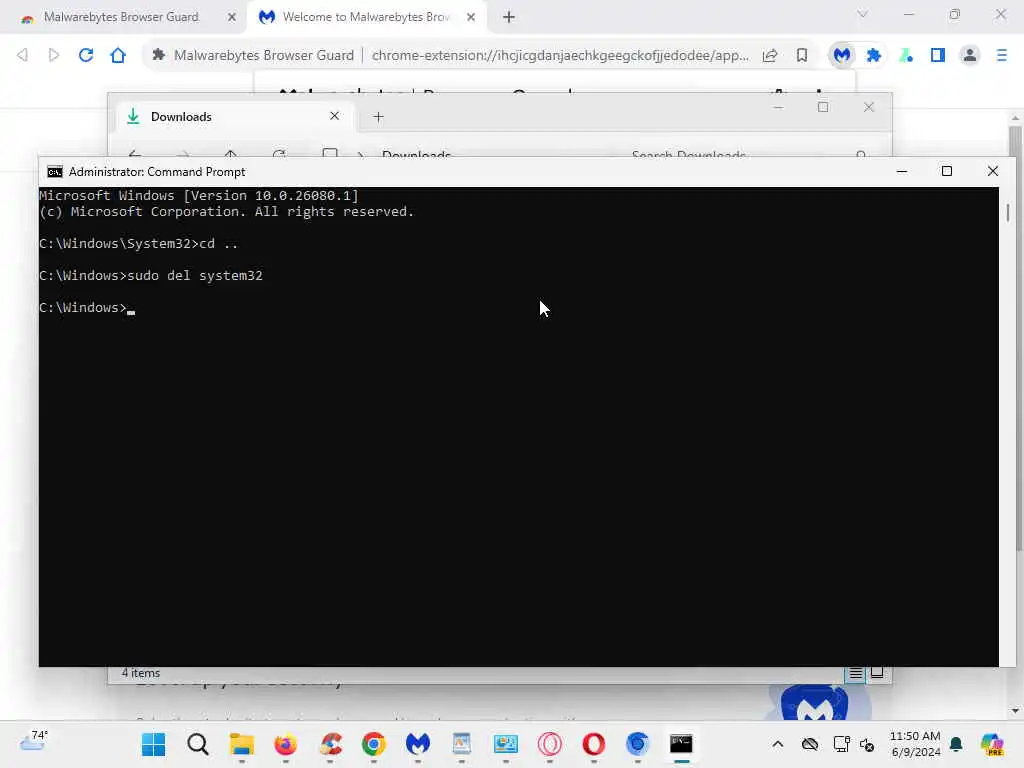Open CCleaner from the taskbar
The image size is (1024, 768).
tap(330, 744)
